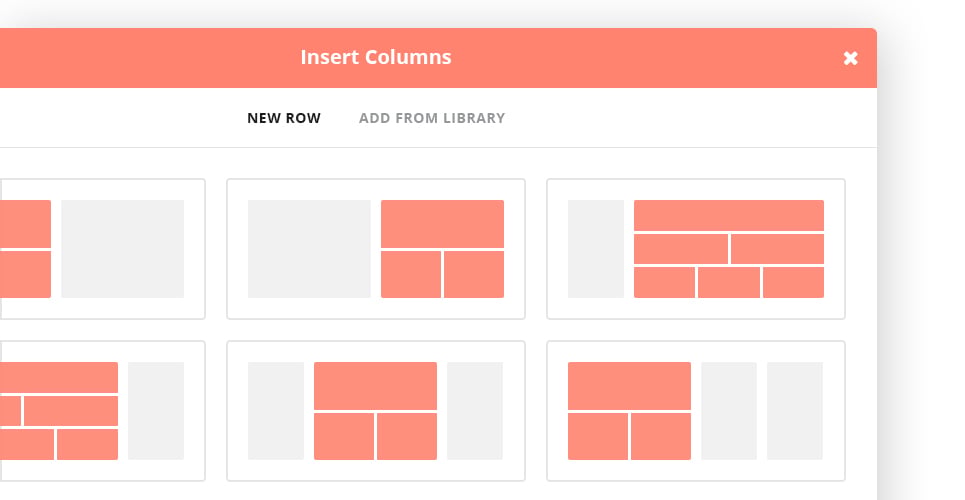Pick layout with orange section between two gray columns
This screenshot has width=965, height=500.
pos(376,411)
